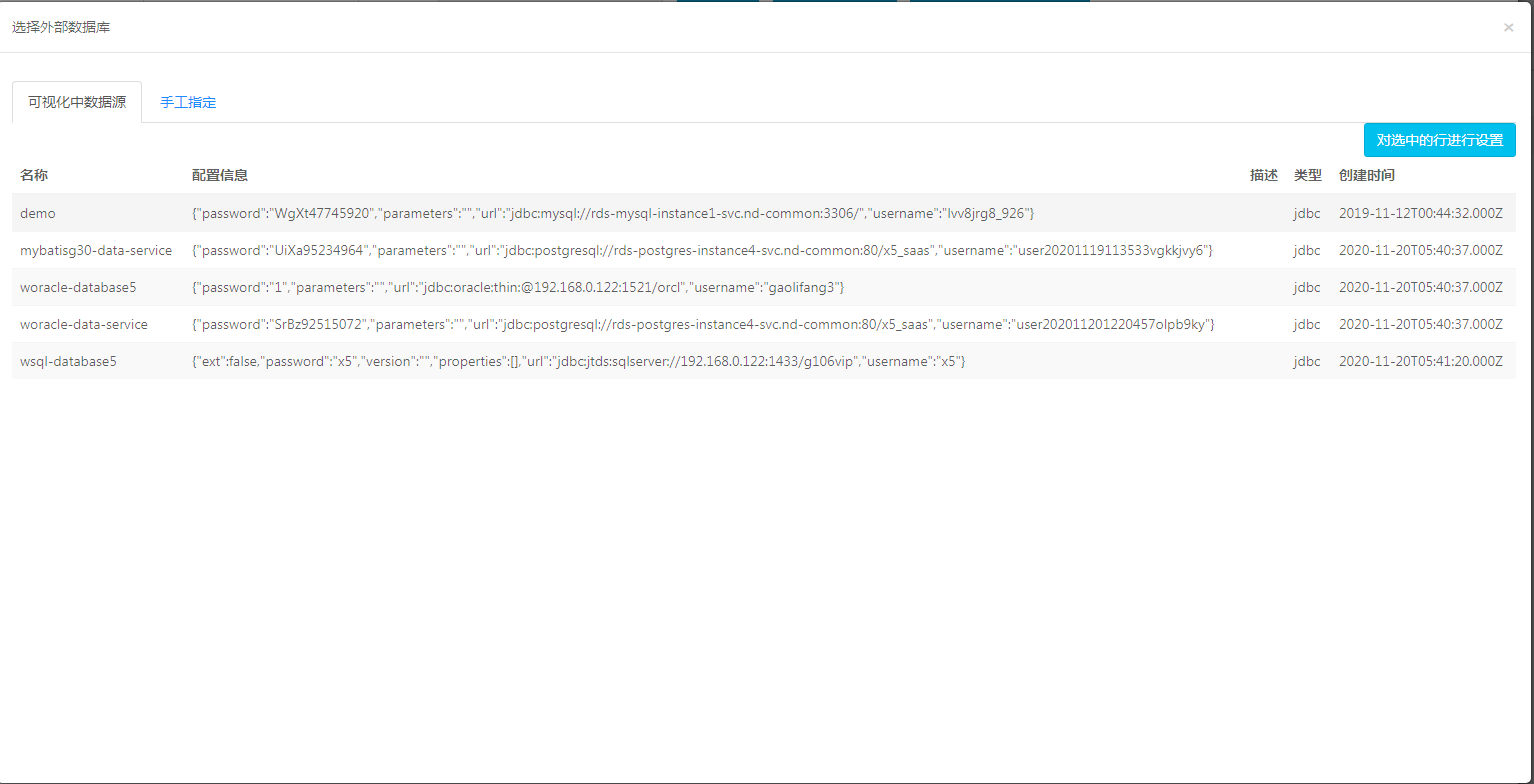This screenshot has height=784, width=1534.
Task: Click the jdbc type in demo row
Action: click(1307, 213)
